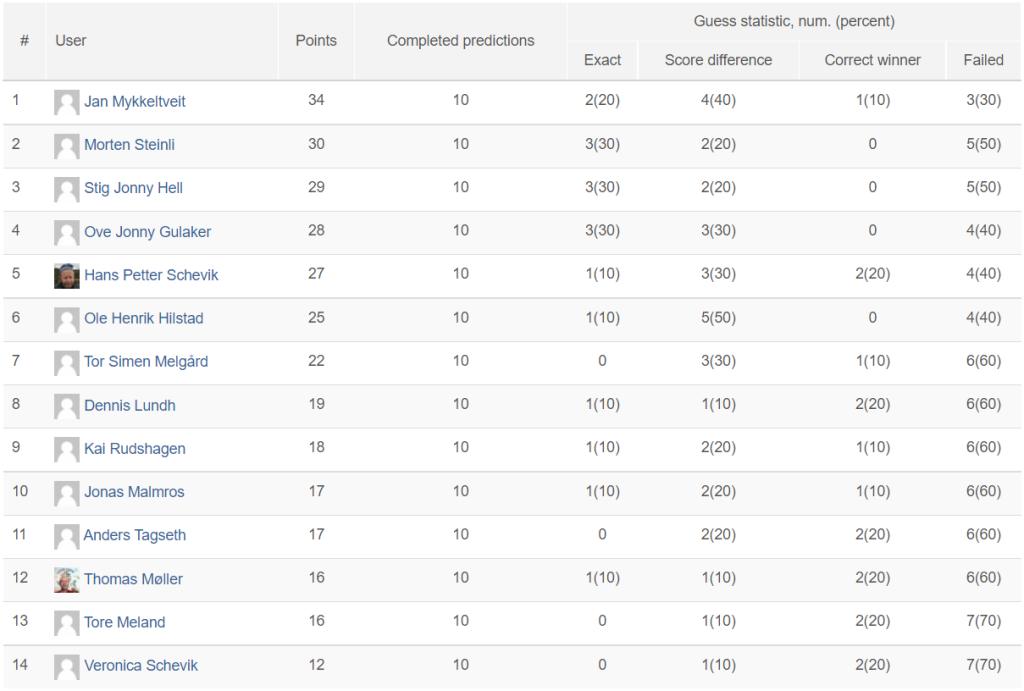Open Ove Jonny Gulaker's profile link
This screenshot has height=691, width=1024.
pos(147,232)
